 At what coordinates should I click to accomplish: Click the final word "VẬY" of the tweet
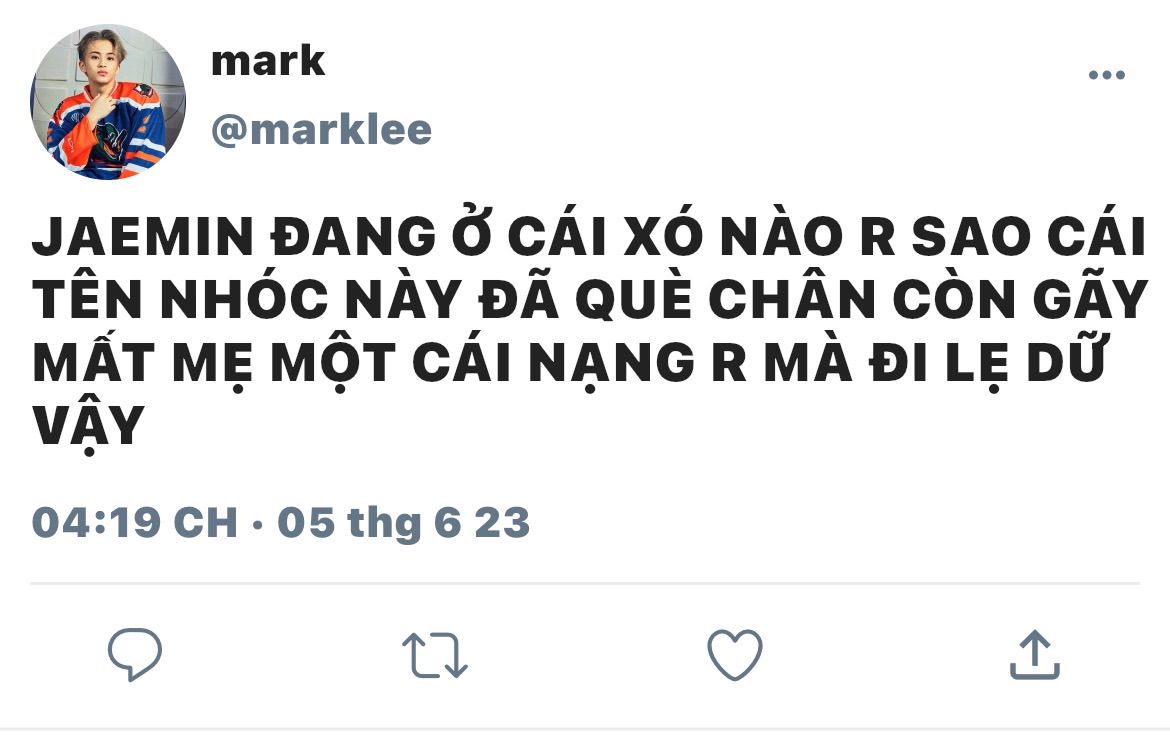(88, 426)
